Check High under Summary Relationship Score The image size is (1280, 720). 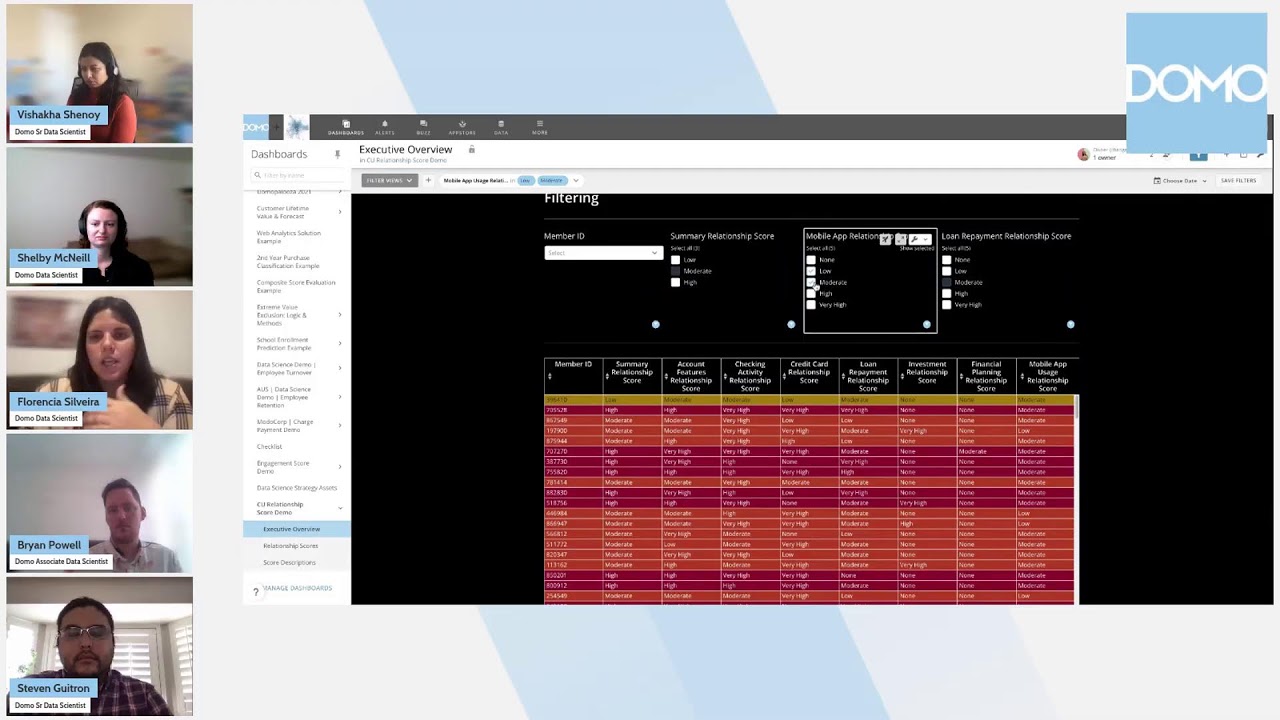[x=675, y=282]
